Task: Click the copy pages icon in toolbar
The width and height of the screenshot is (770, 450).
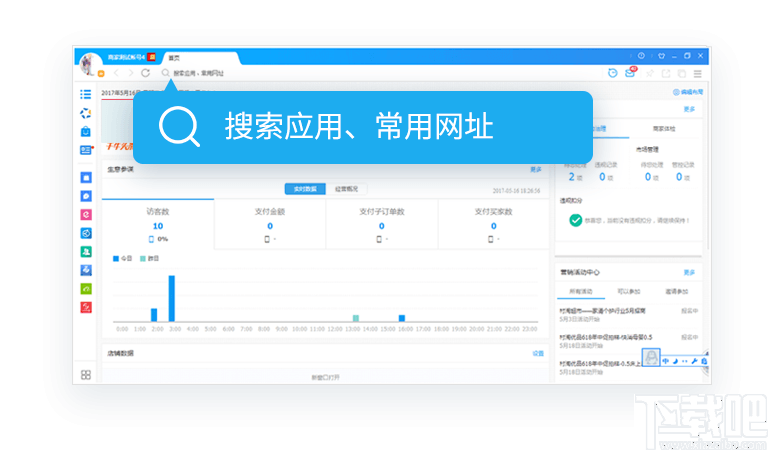Action: pos(682,74)
